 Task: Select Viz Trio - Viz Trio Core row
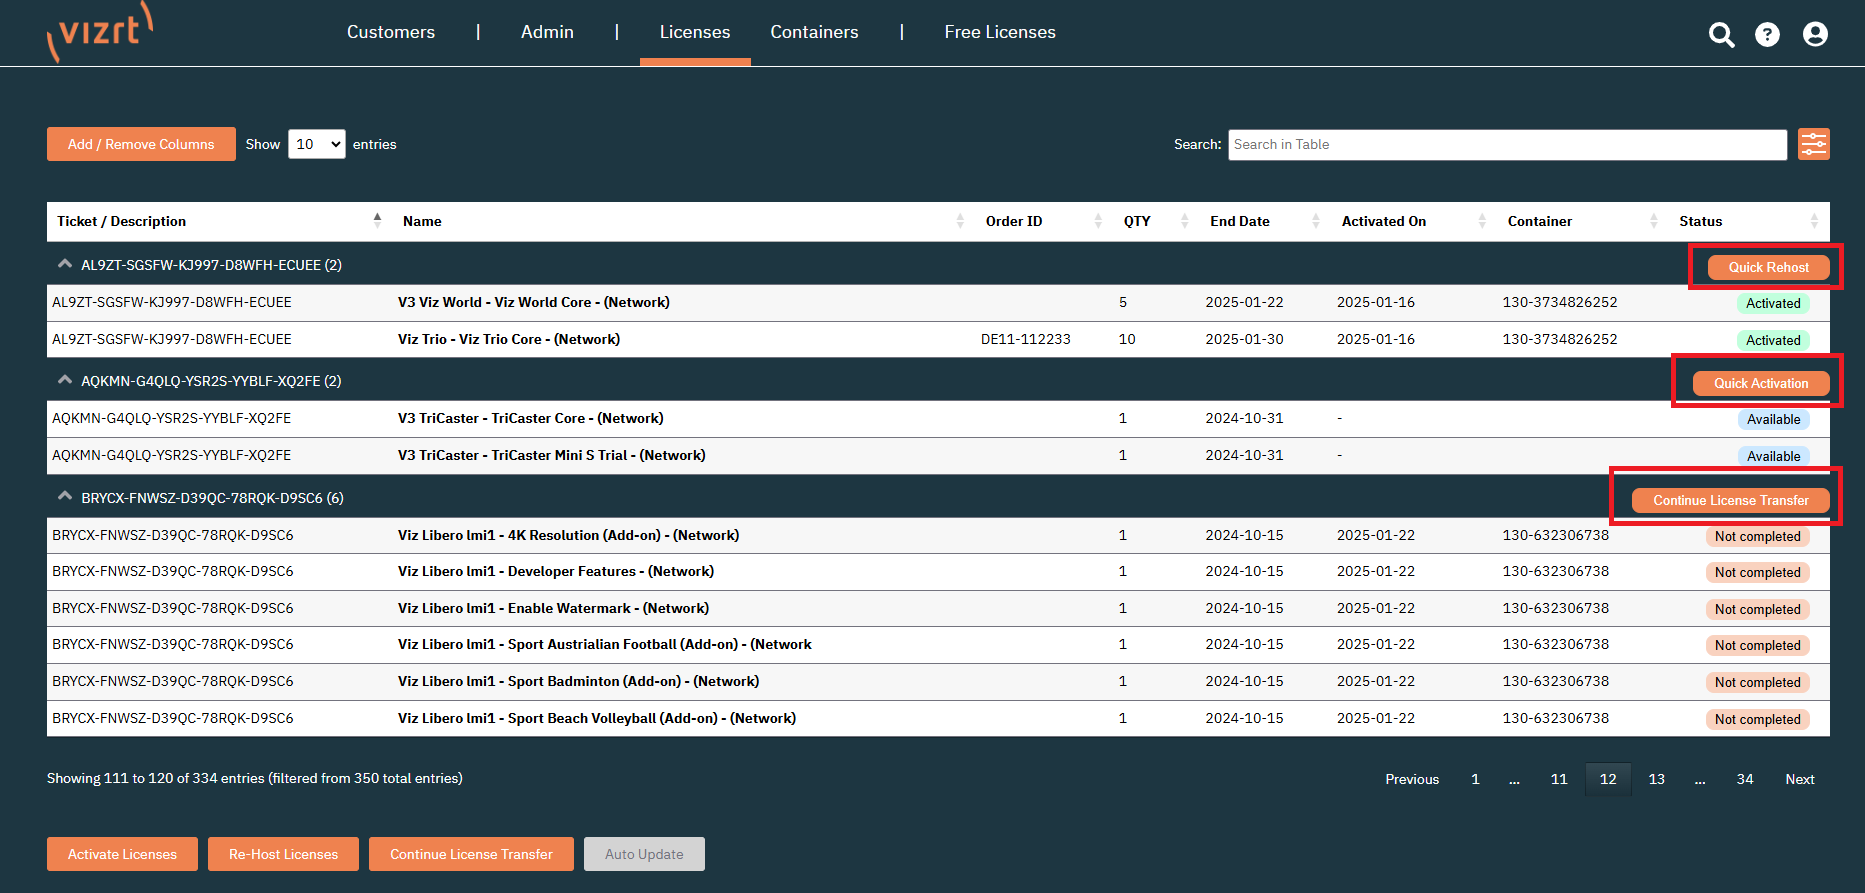pos(938,339)
